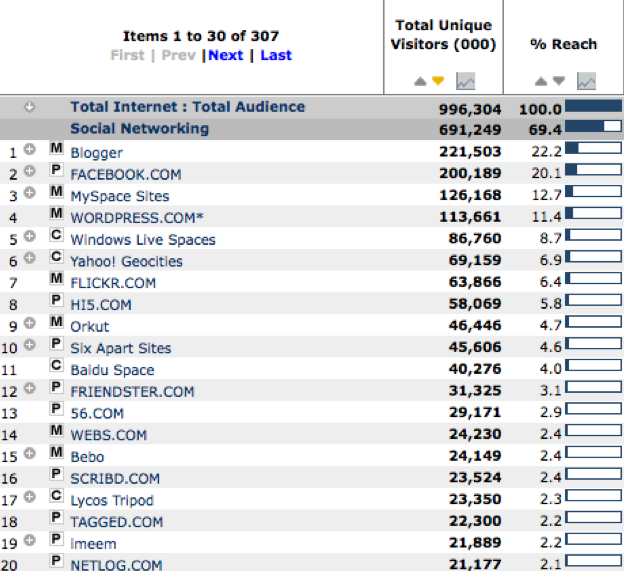
Task: Click the M badge beside FLICKR.COM
Action: click(57, 279)
